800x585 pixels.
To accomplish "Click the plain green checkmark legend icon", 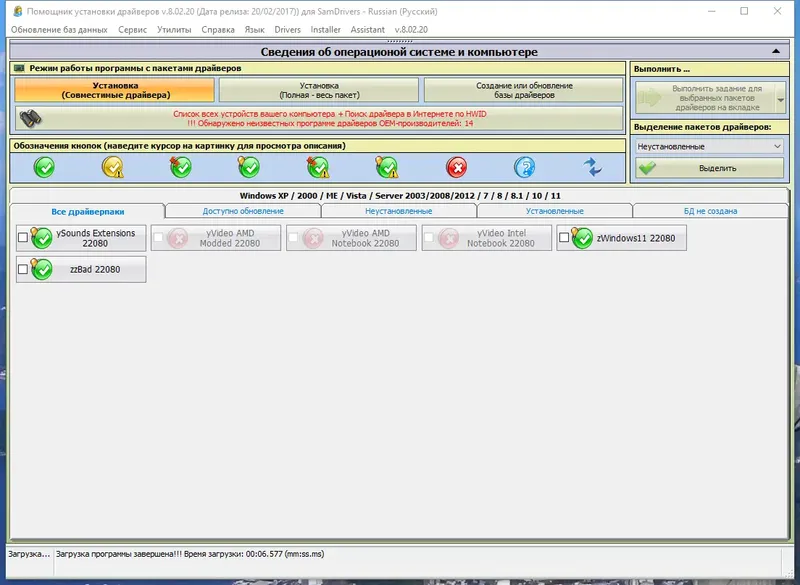I will (44, 167).
